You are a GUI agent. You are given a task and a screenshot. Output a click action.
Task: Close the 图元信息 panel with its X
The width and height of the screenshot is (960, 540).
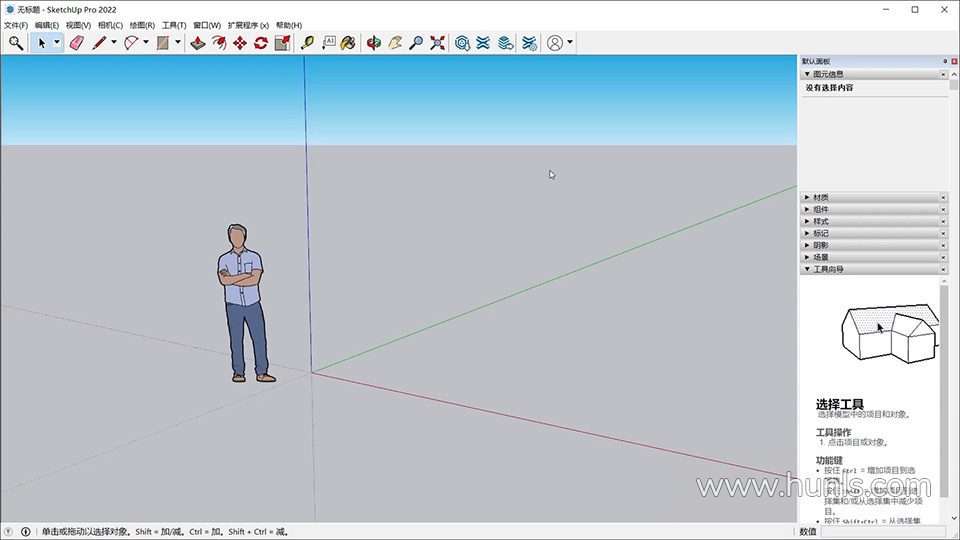943,74
